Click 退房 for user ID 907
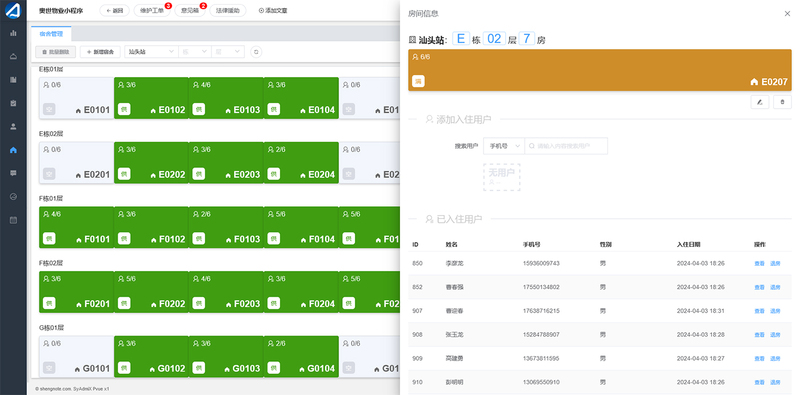 click(x=776, y=311)
